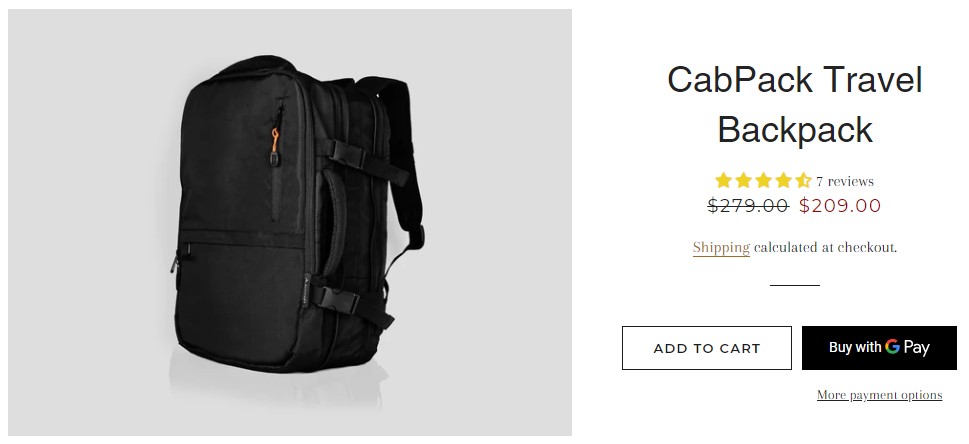Click the half-filled fifth rating star

point(803,181)
